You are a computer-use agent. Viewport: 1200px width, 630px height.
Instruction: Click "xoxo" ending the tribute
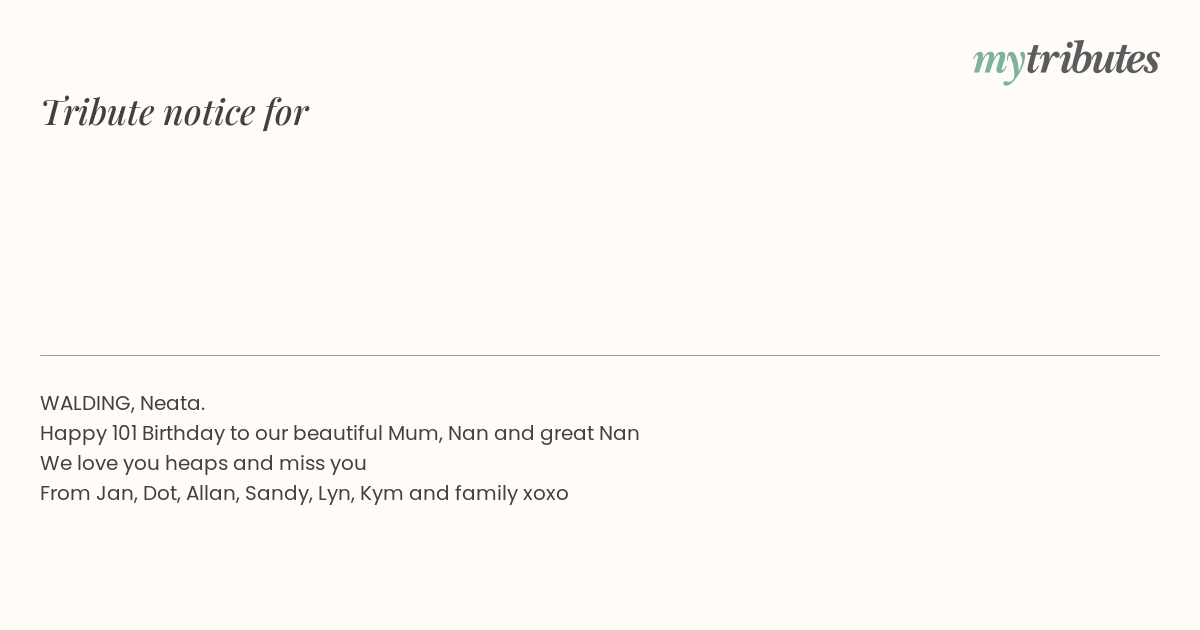545,493
